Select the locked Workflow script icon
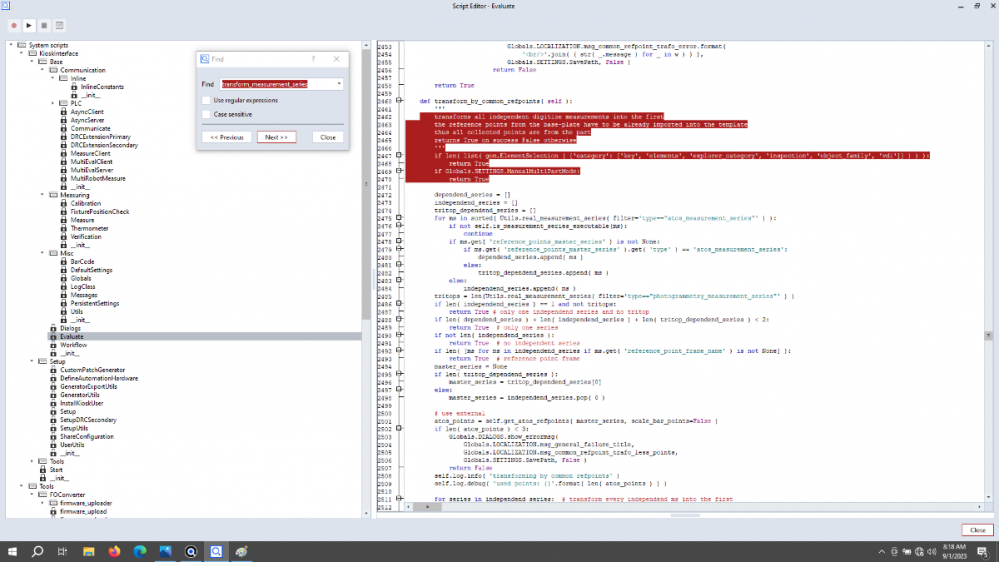Image resolution: width=999 pixels, height=562 pixels. (x=52, y=344)
